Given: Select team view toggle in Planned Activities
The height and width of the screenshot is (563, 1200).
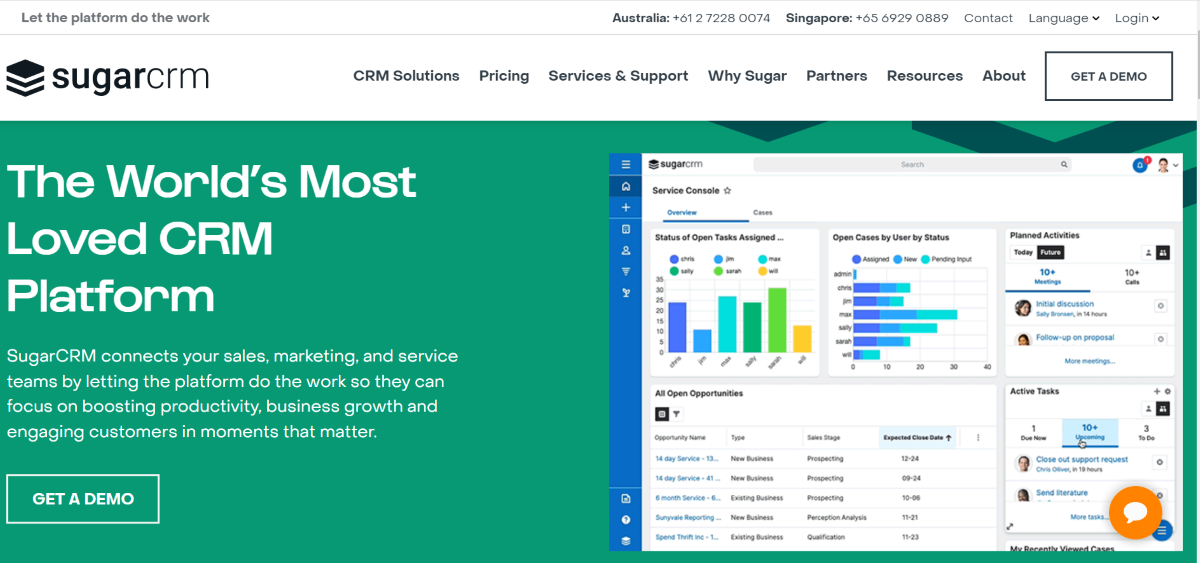Looking at the screenshot, I should coord(1163,253).
